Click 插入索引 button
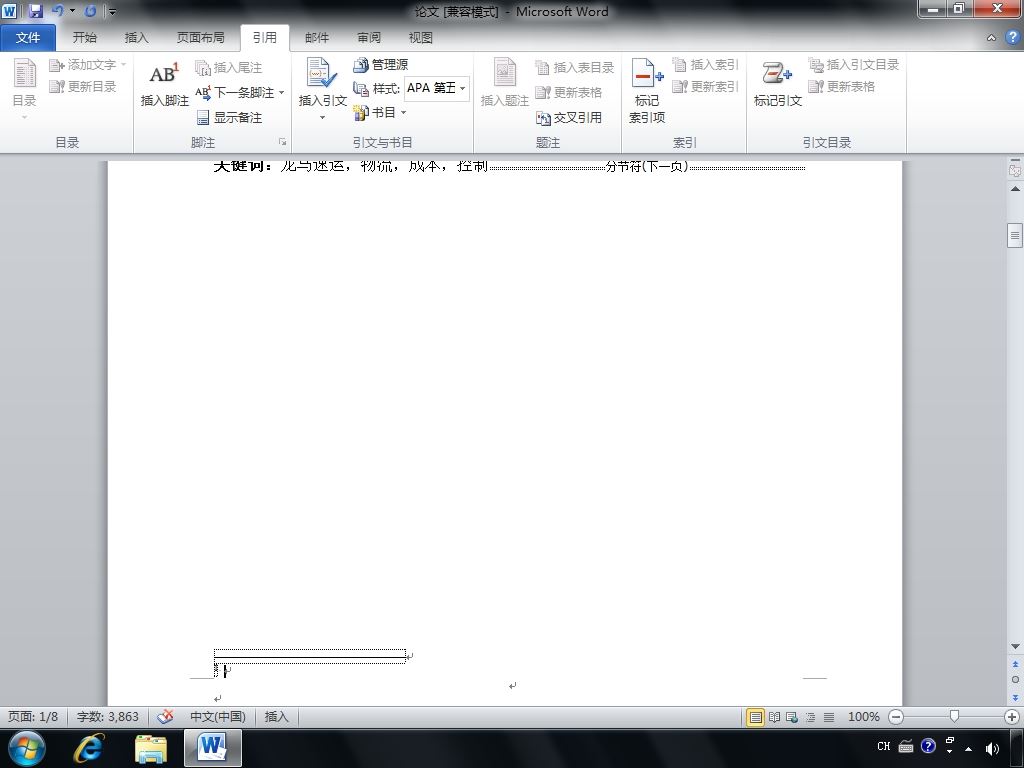 point(705,65)
